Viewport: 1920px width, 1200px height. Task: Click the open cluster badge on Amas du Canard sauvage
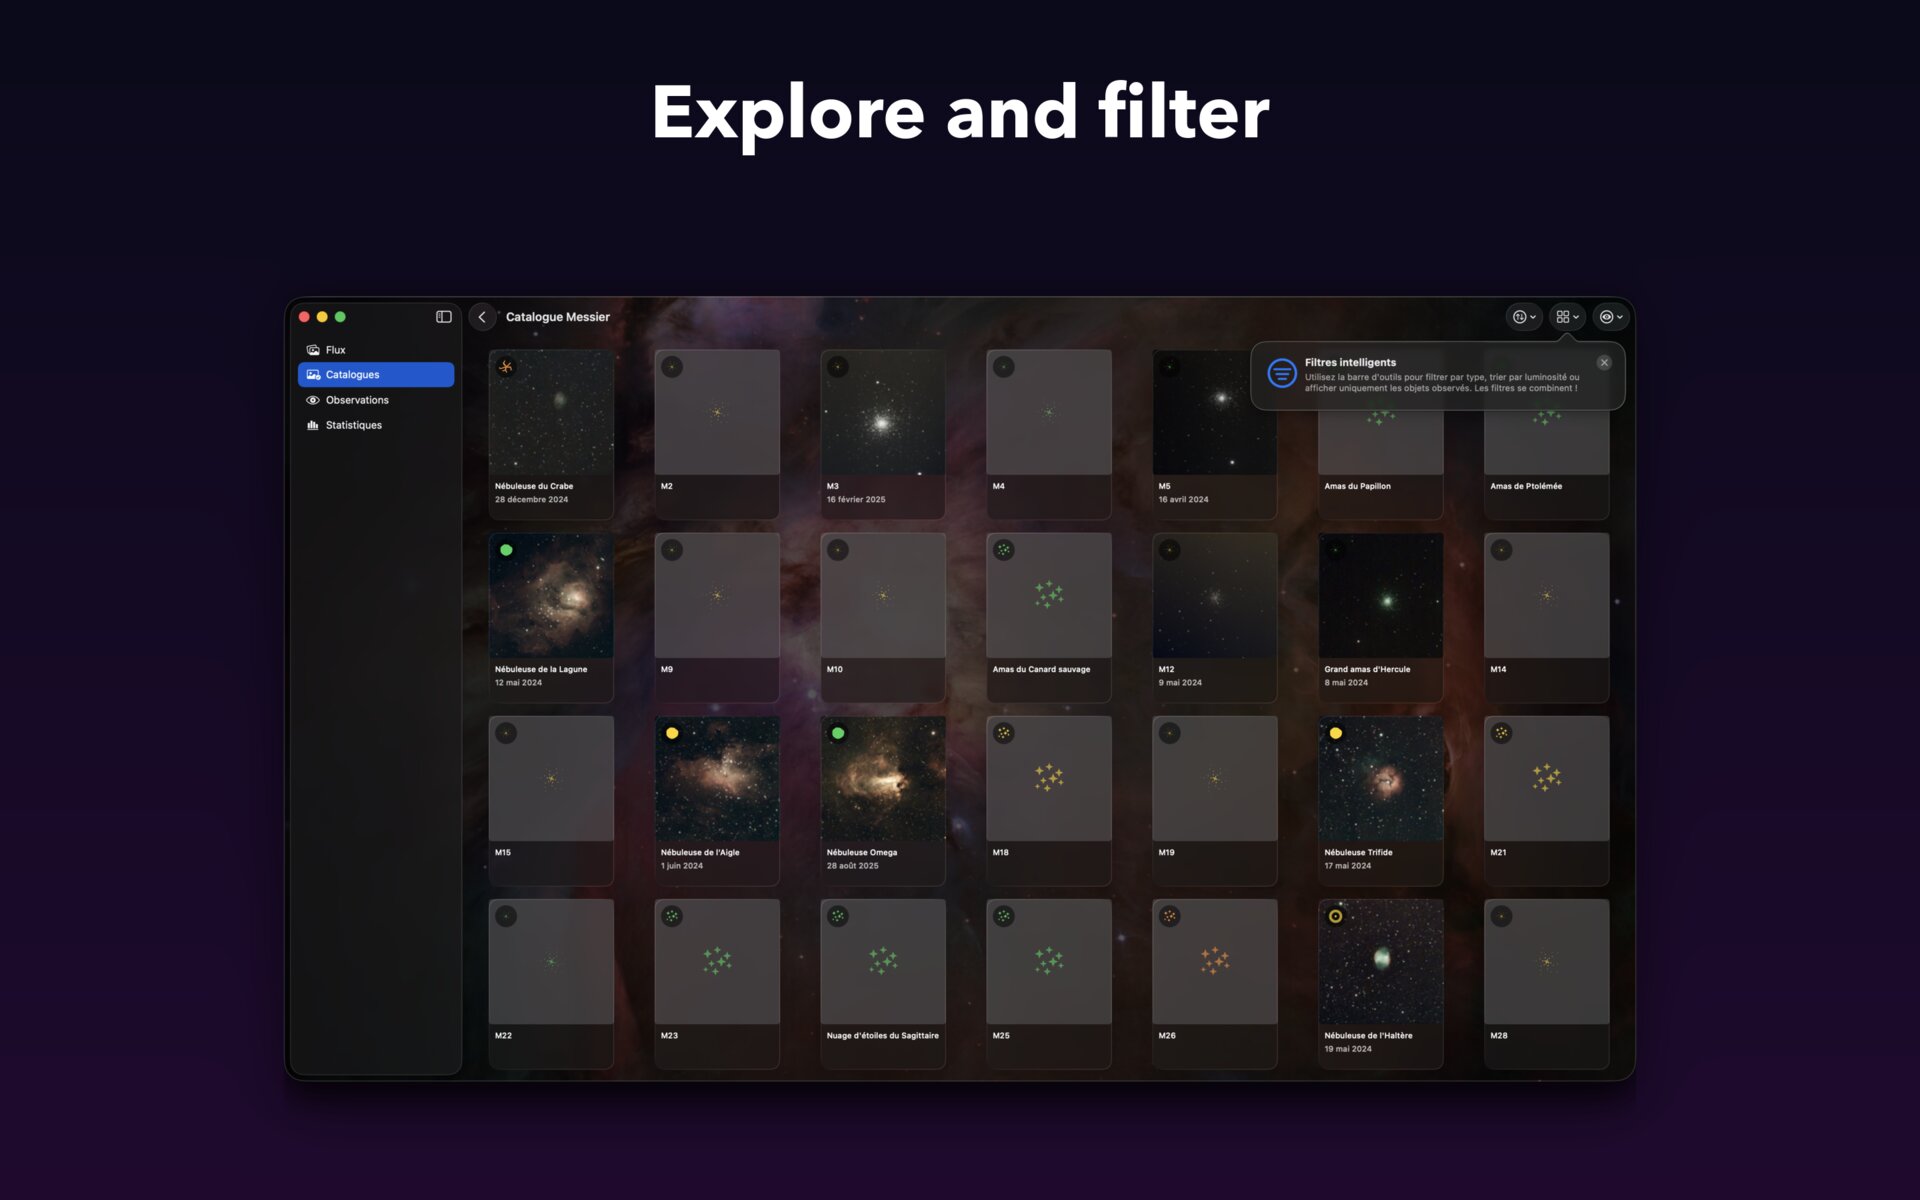point(1004,550)
